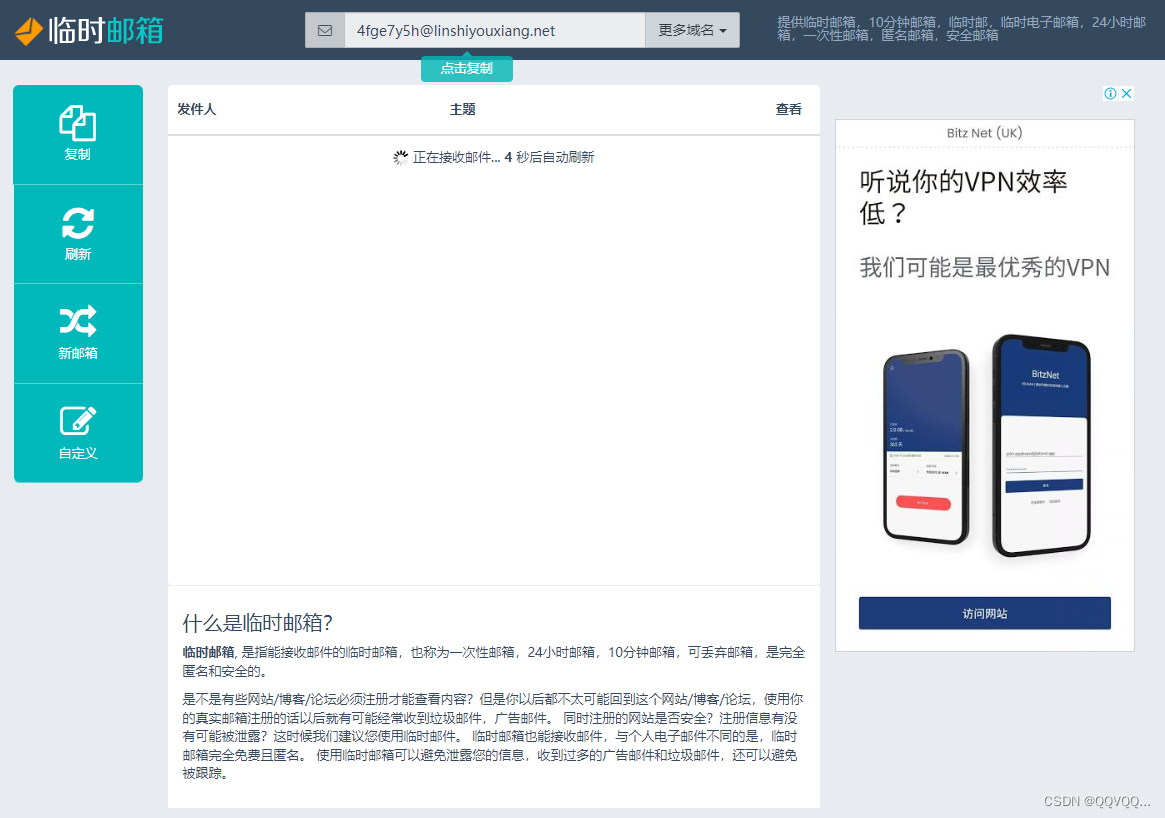The height and width of the screenshot is (818, 1165).
Task: Close the advertisement with X icon
Action: [1126, 94]
